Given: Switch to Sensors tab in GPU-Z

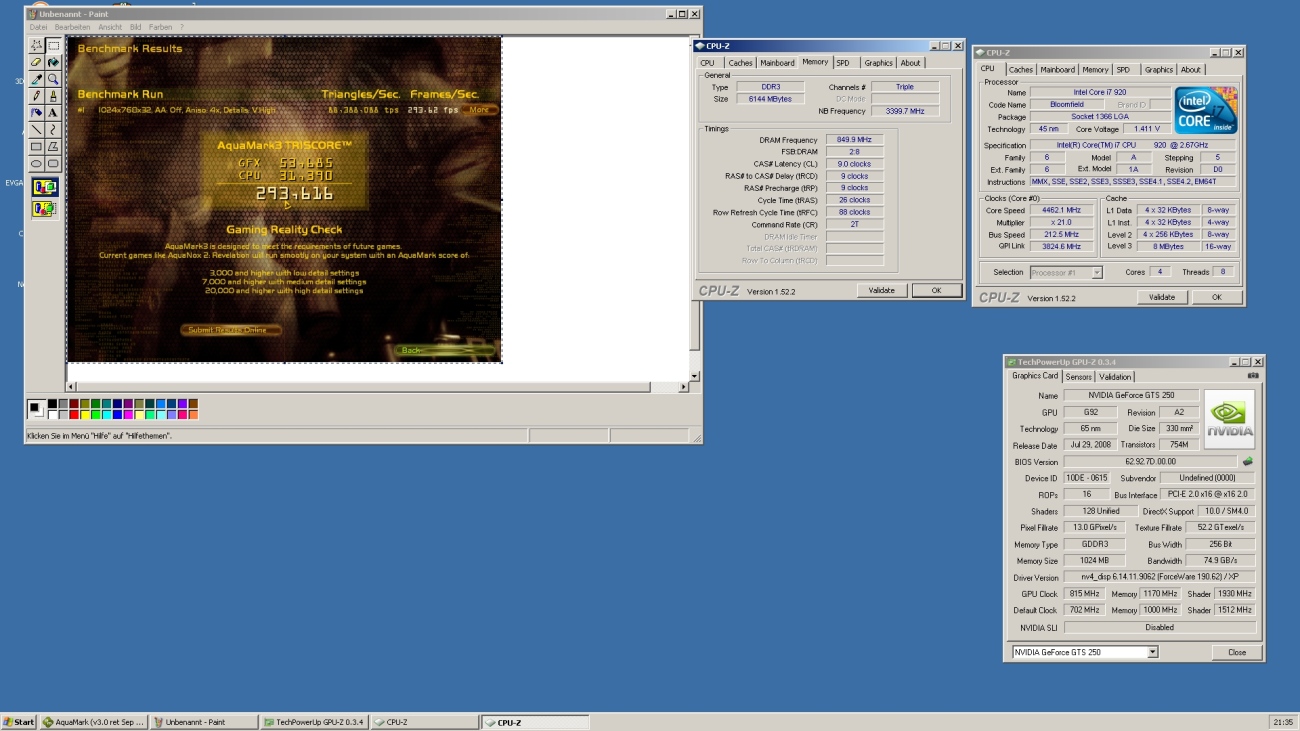Looking at the screenshot, I should click(1079, 377).
